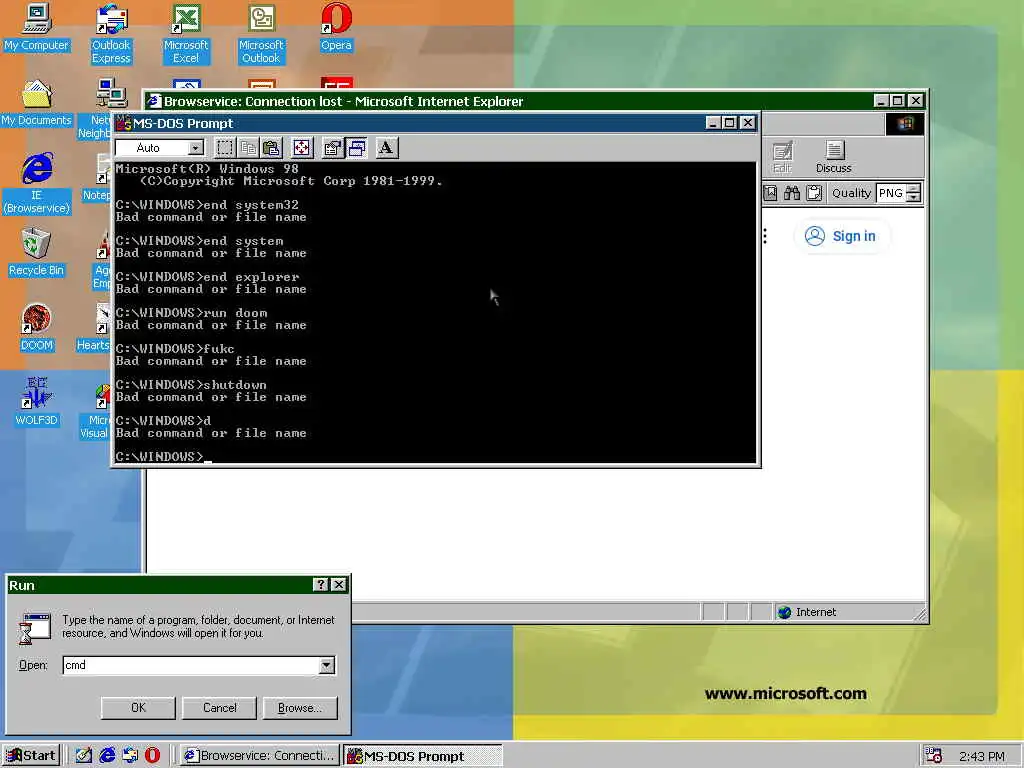The height and width of the screenshot is (768, 1024).
Task: Click the Copy icon in MS-DOS Prompt toolbar
Action: click(x=249, y=148)
